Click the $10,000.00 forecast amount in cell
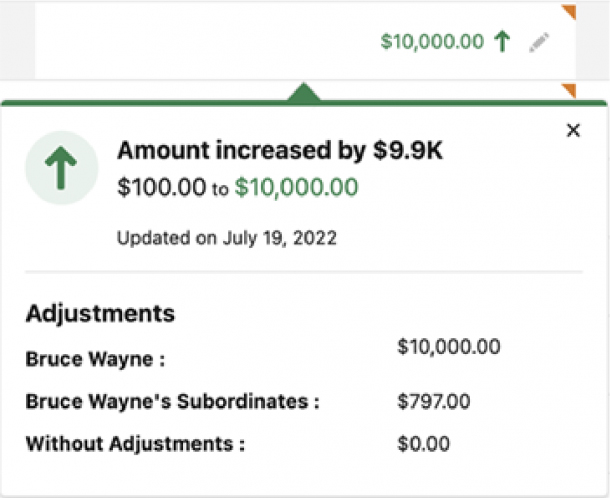Viewport: 610px width, 498px height. pyautogui.click(x=432, y=41)
